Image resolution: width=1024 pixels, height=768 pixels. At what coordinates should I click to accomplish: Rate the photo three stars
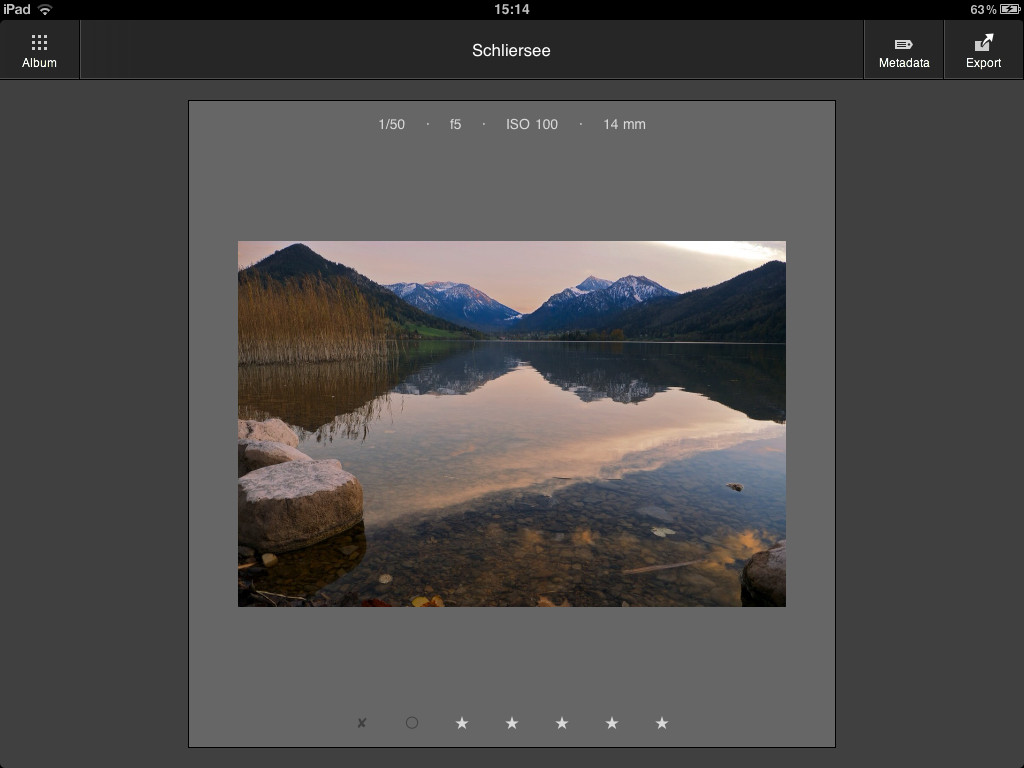click(x=562, y=723)
